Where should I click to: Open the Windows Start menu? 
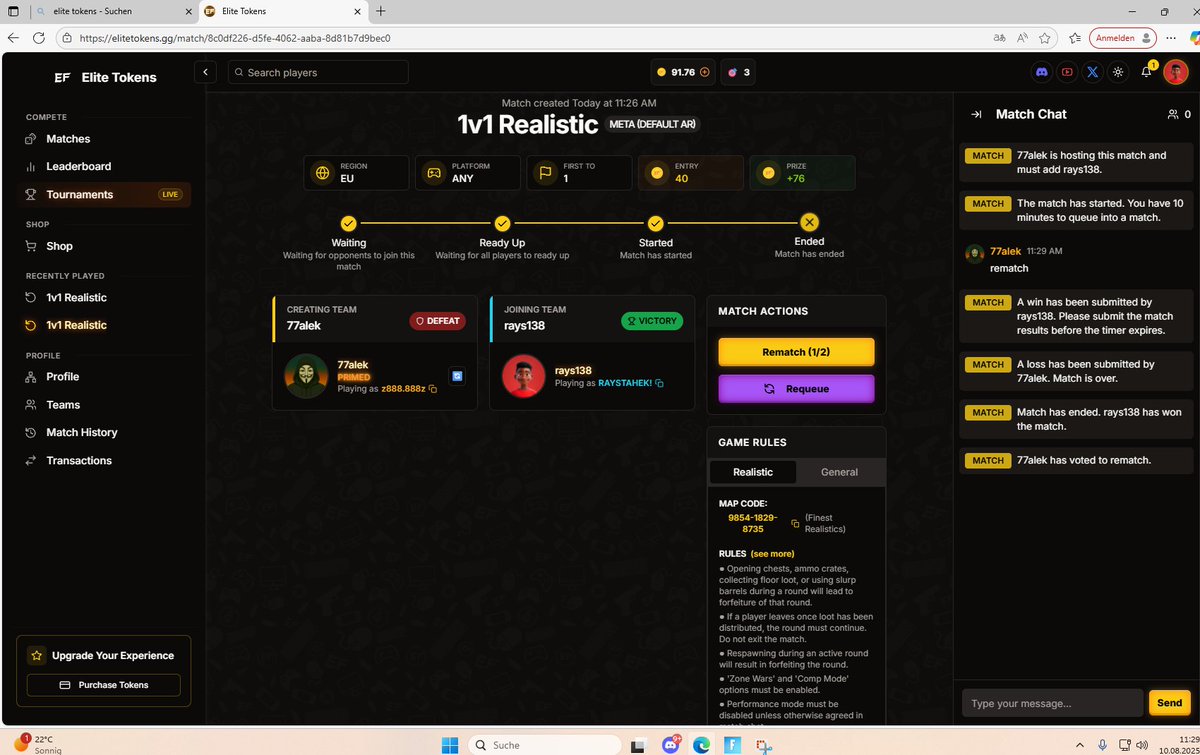click(x=449, y=744)
